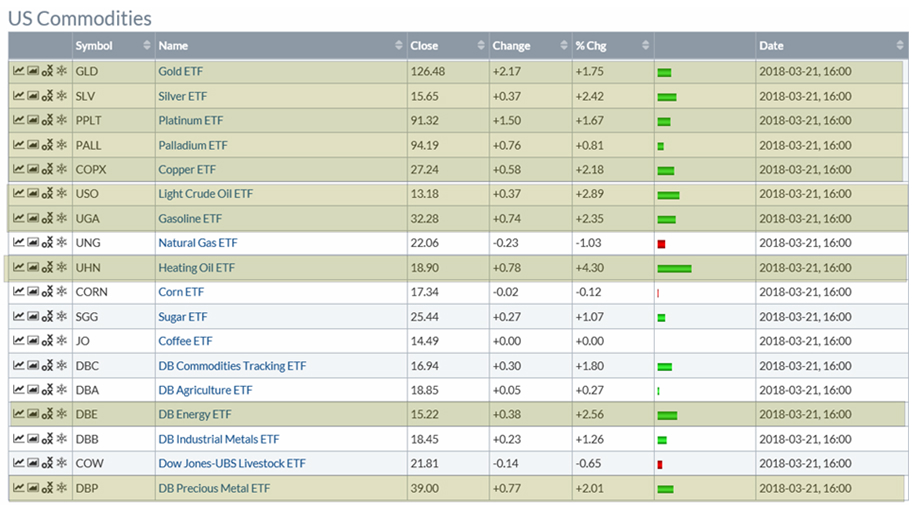
Task: Open the gallery view icon for SLV
Action: point(33,96)
